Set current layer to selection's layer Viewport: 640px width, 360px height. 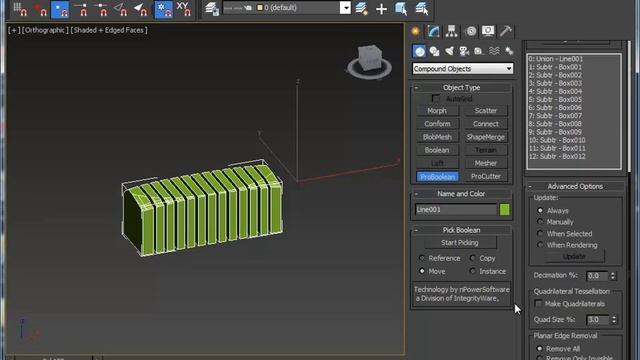(x=422, y=9)
